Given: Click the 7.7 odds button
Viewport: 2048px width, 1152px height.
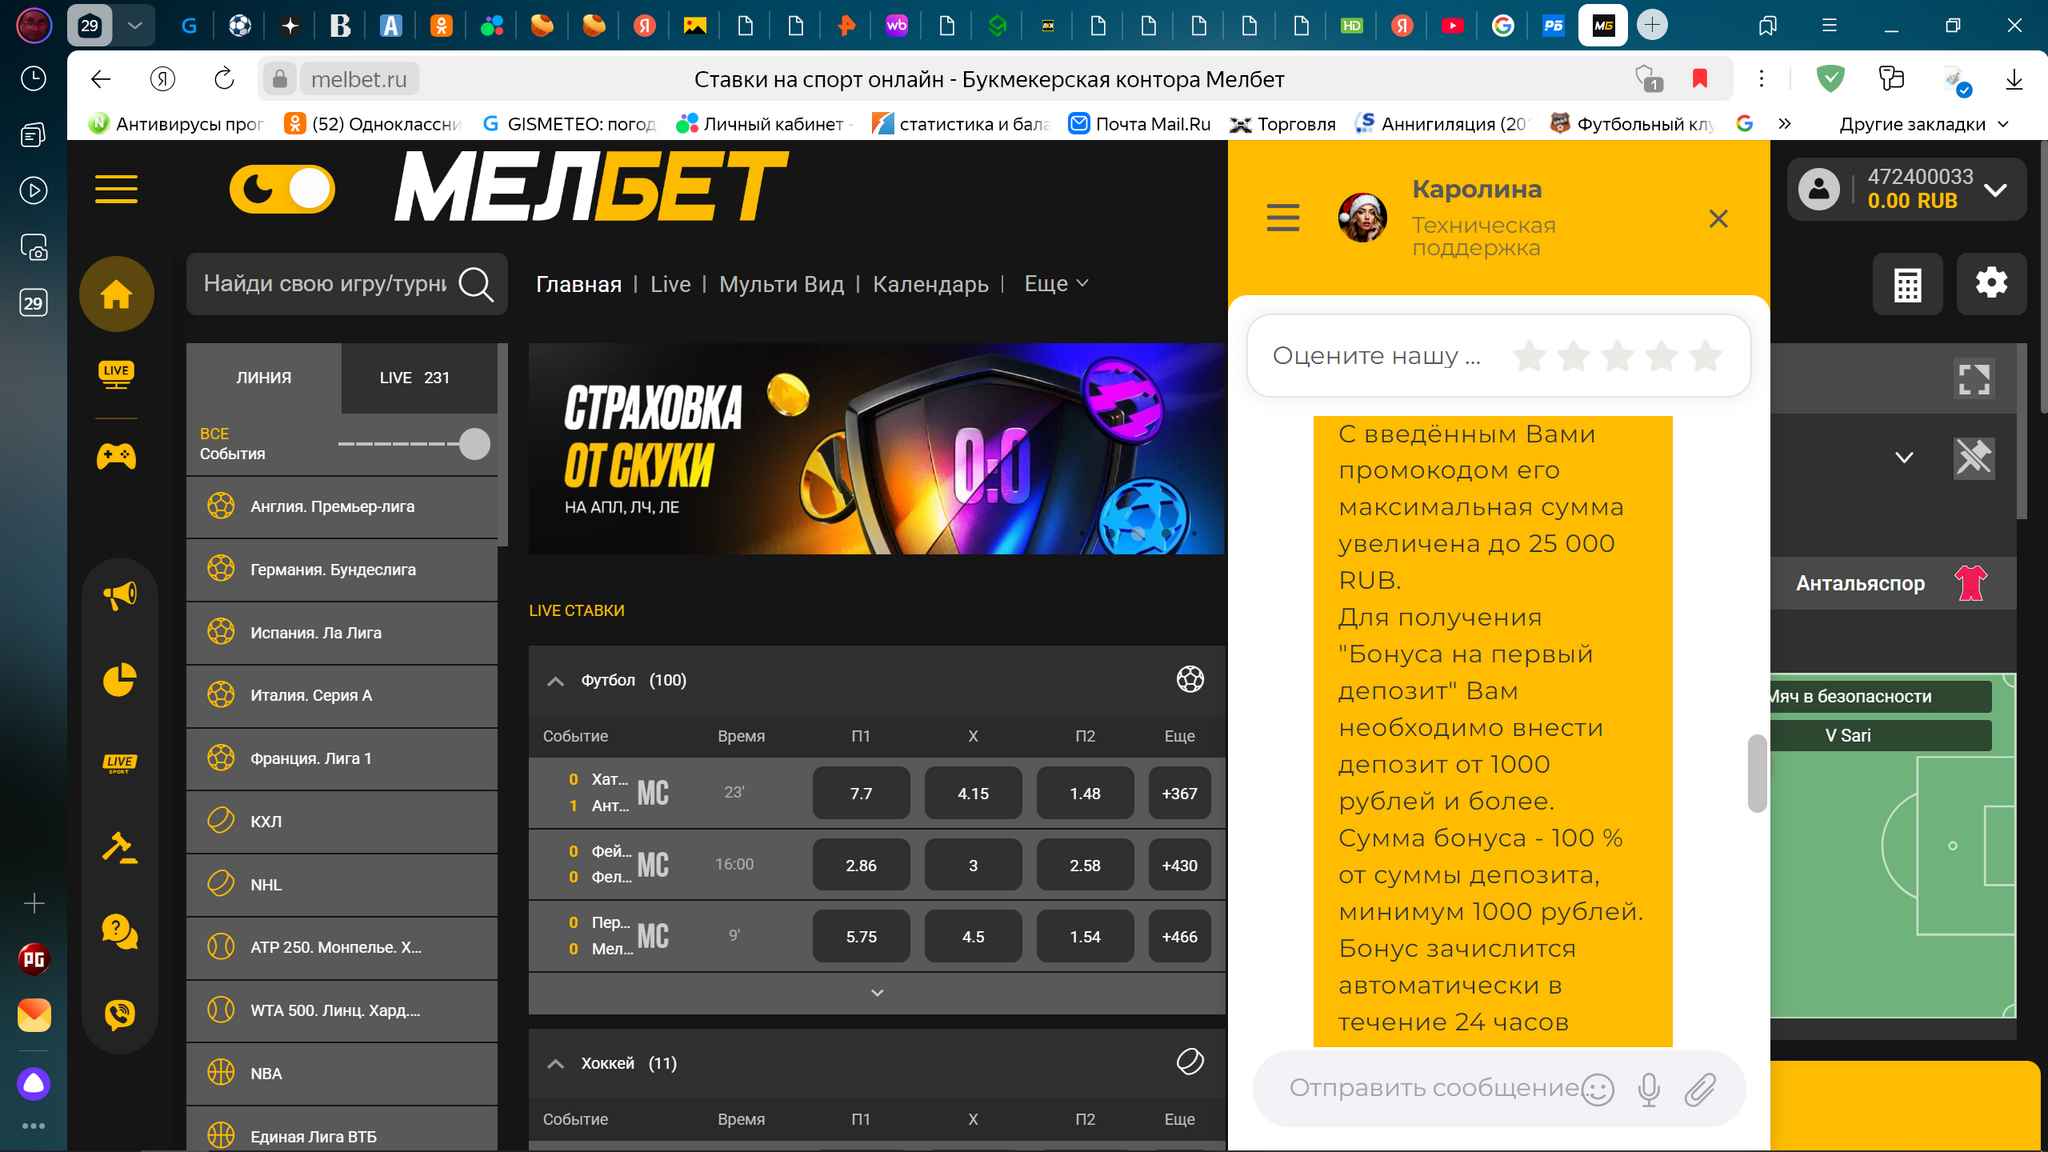Looking at the screenshot, I should click(x=861, y=794).
